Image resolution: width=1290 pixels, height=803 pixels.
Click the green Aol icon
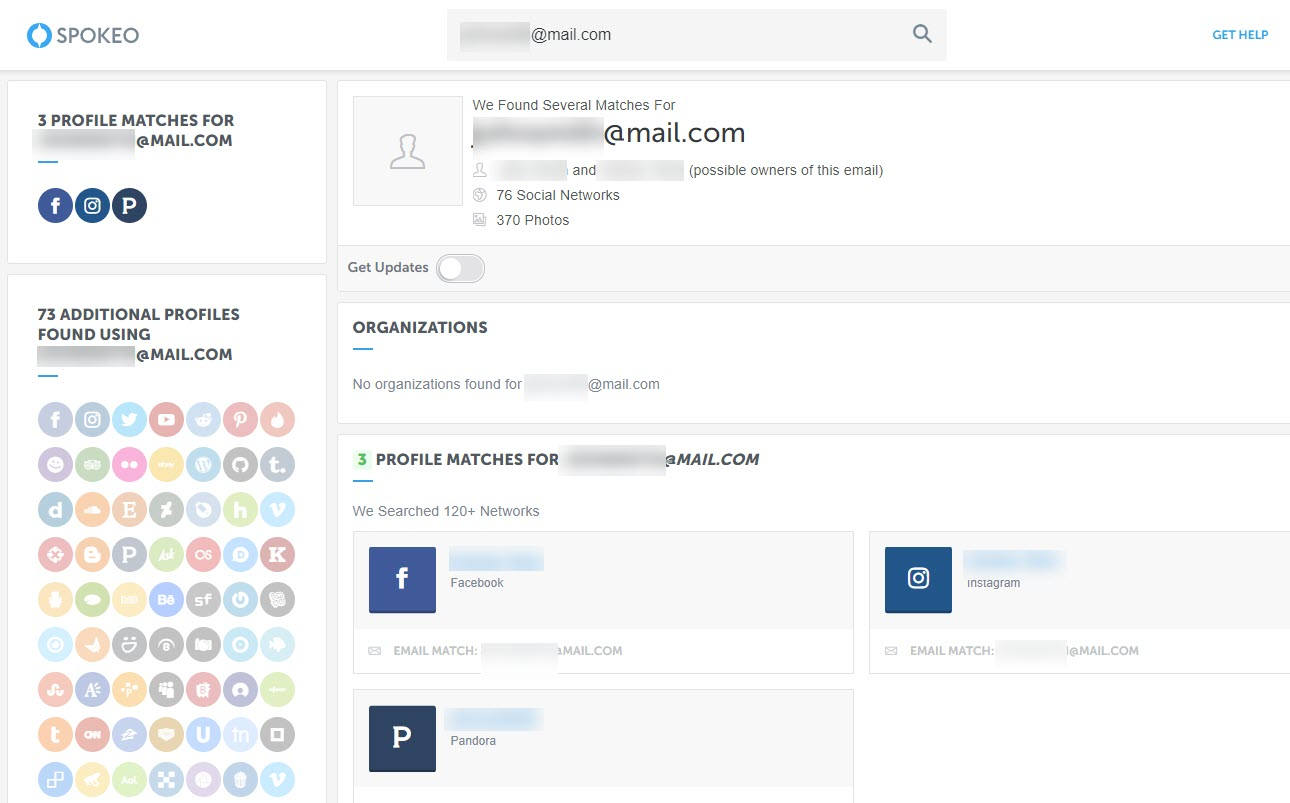click(129, 780)
